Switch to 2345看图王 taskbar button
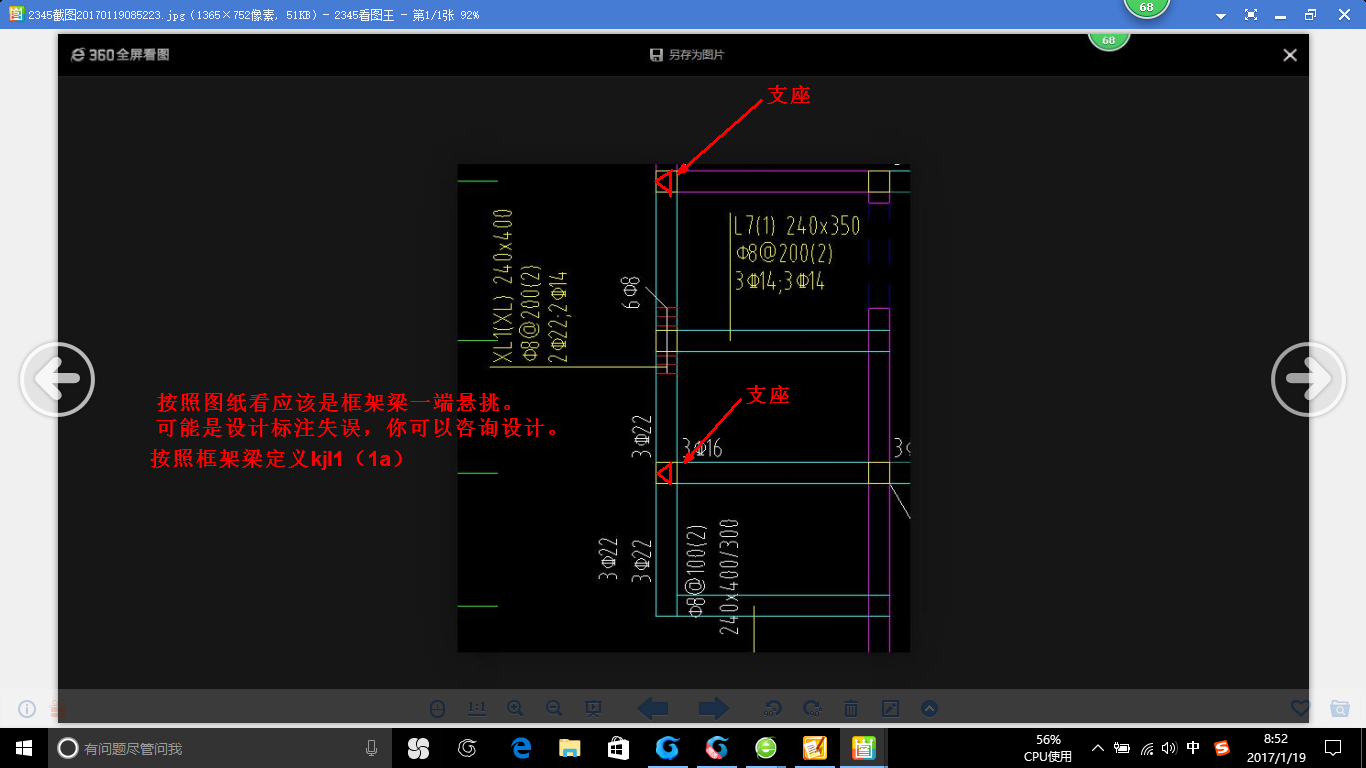The image size is (1366, 768). pyautogui.click(x=863, y=748)
